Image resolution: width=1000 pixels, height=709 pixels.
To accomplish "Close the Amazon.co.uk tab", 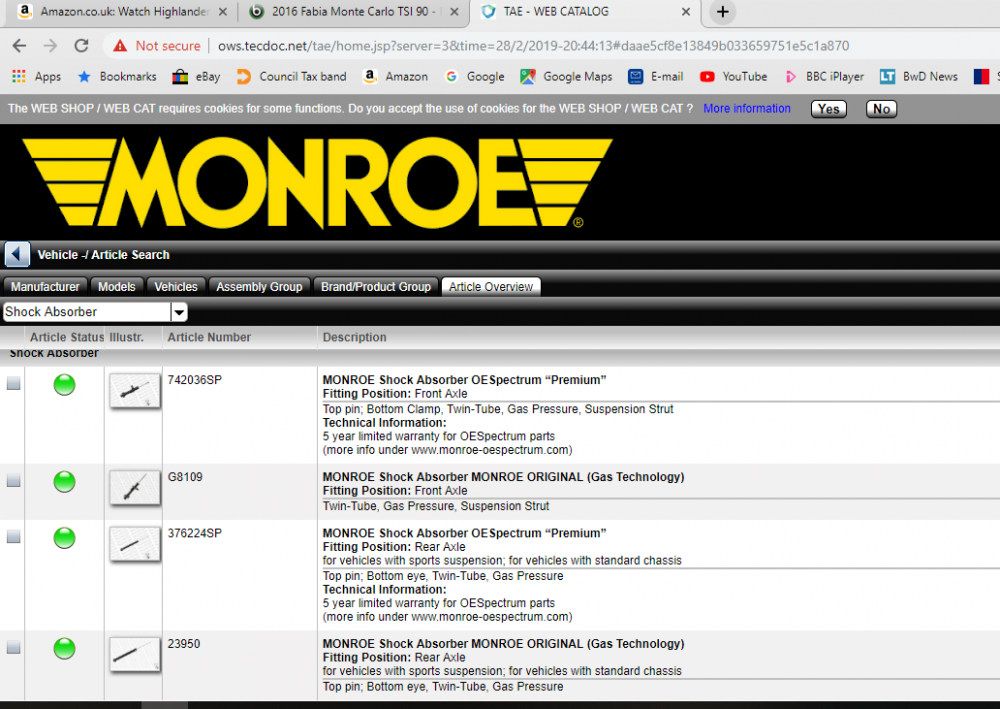I will pyautogui.click(x=223, y=11).
